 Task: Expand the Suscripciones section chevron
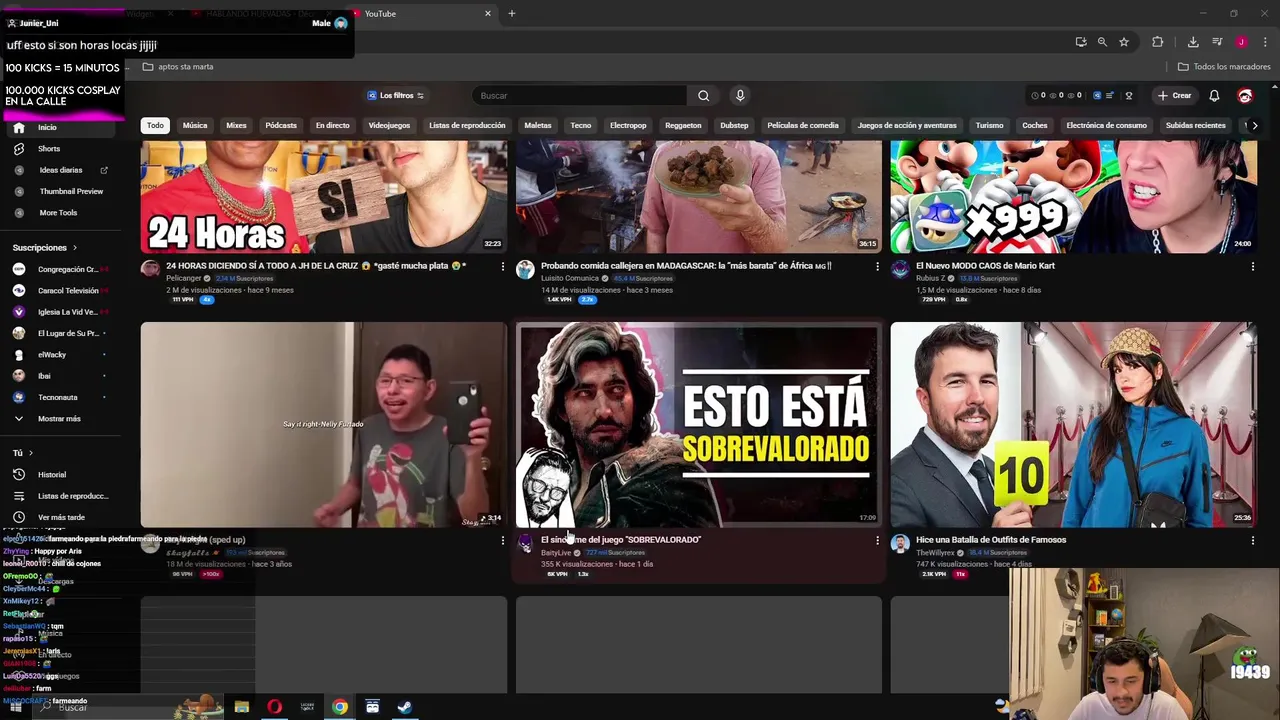74,248
